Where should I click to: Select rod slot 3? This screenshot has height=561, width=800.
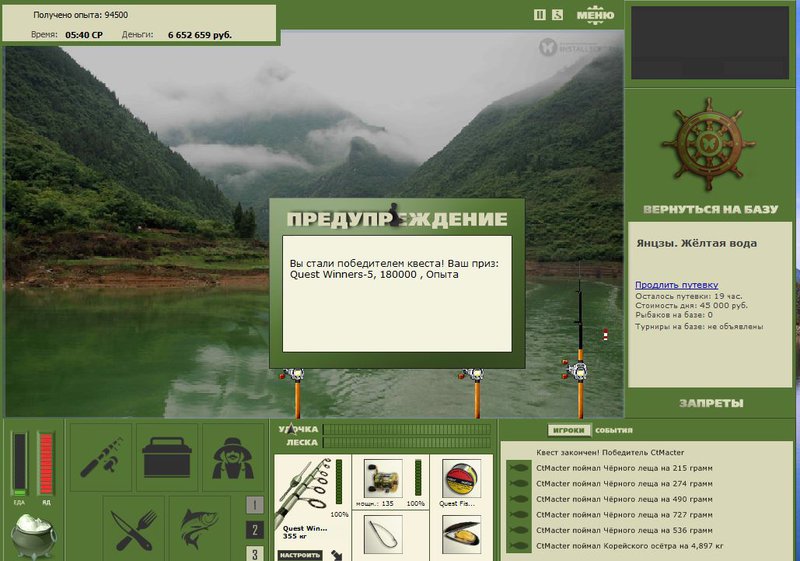(255, 553)
